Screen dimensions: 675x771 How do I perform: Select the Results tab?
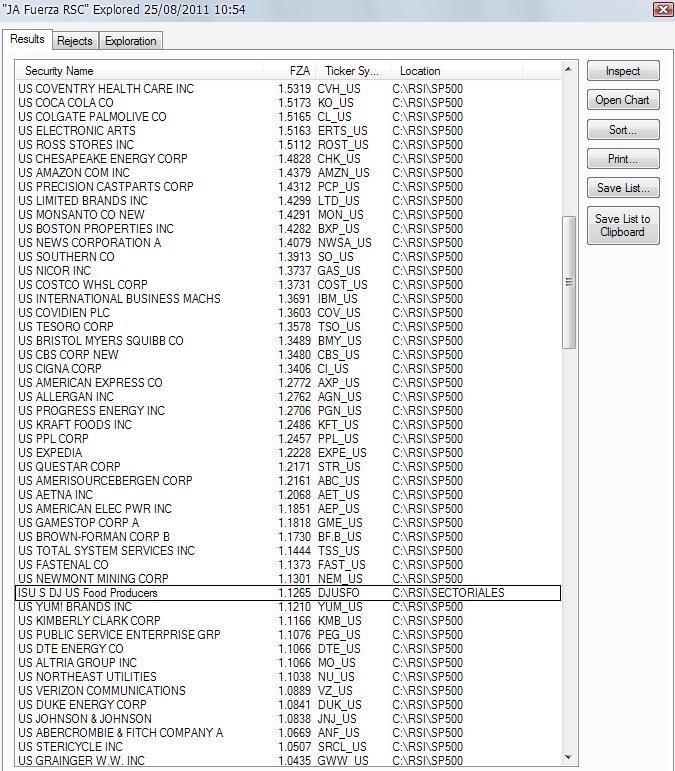(27, 39)
